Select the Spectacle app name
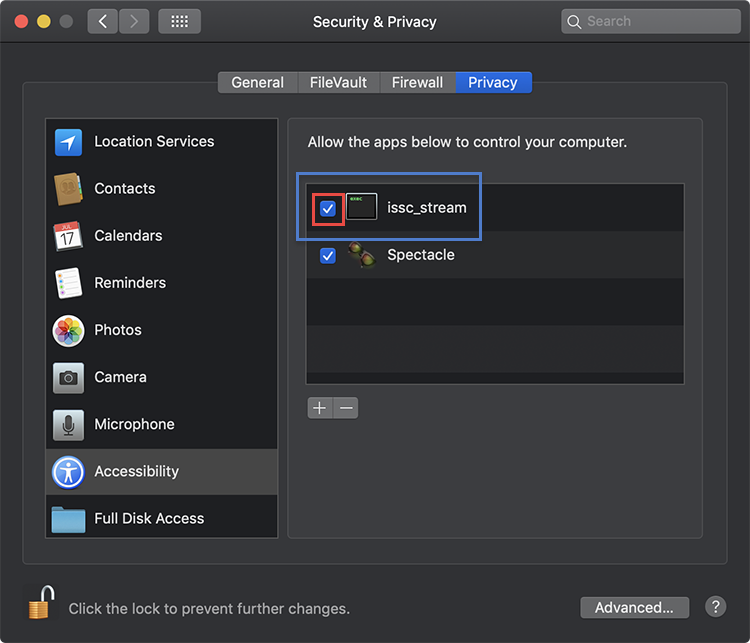The width and height of the screenshot is (750, 643). [421, 255]
